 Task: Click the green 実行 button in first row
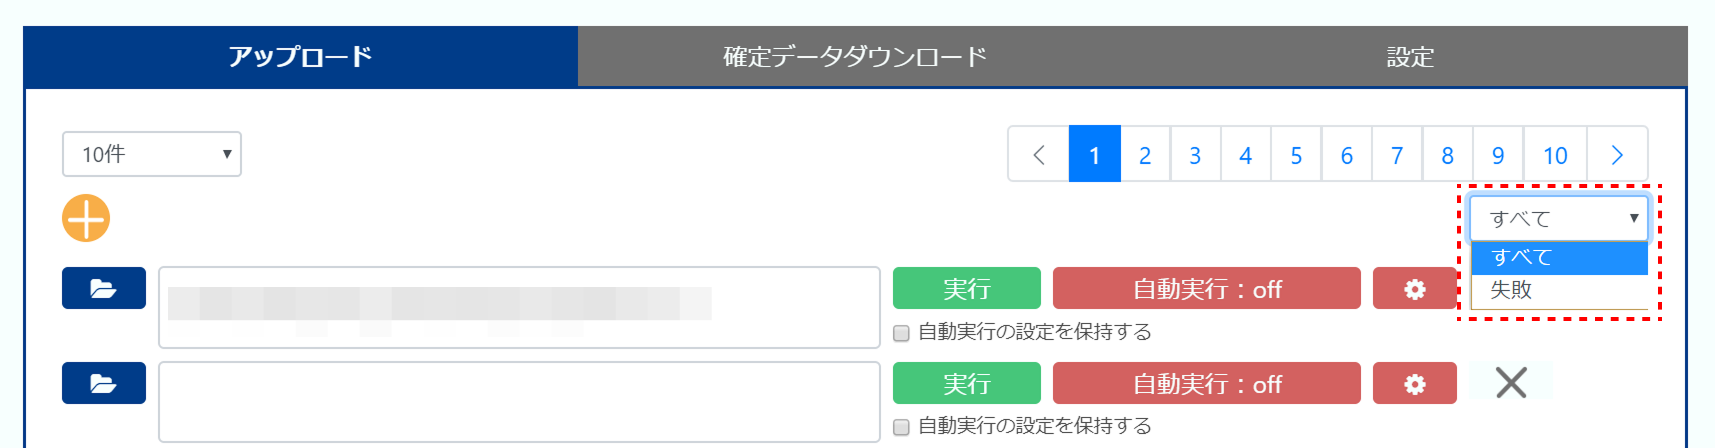(x=966, y=288)
